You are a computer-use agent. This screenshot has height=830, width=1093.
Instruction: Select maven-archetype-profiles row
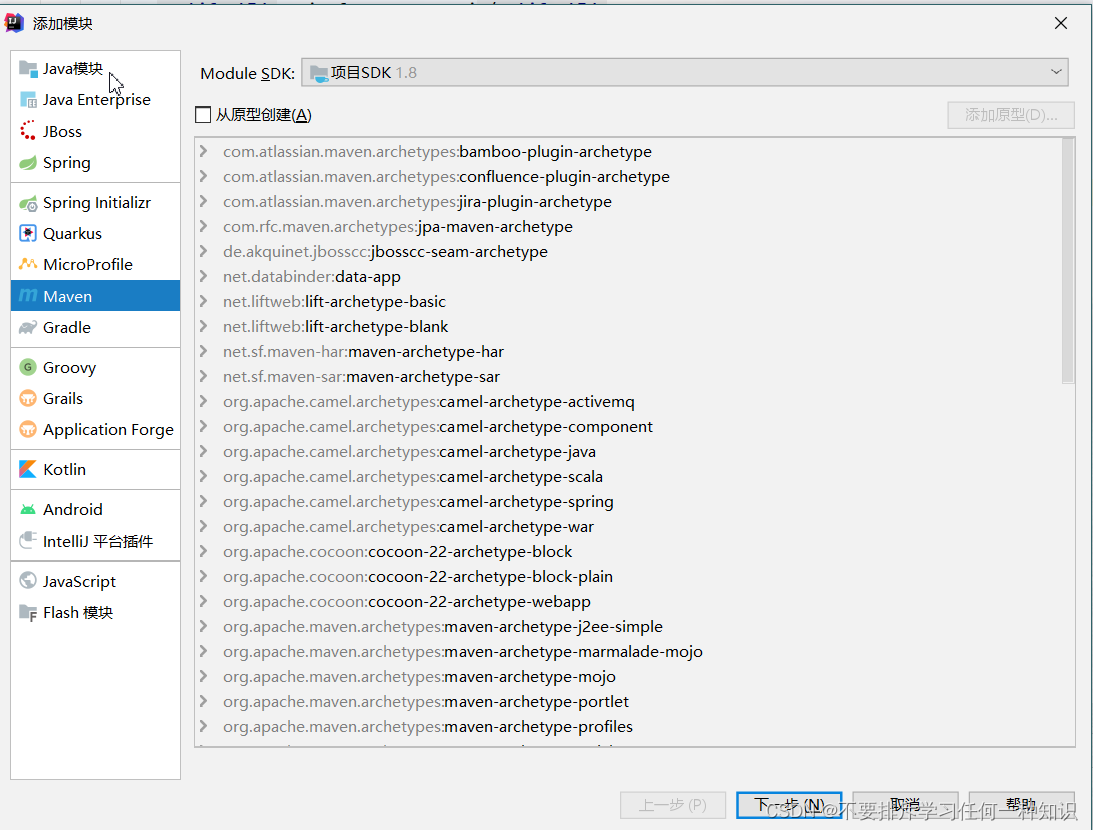point(628,727)
